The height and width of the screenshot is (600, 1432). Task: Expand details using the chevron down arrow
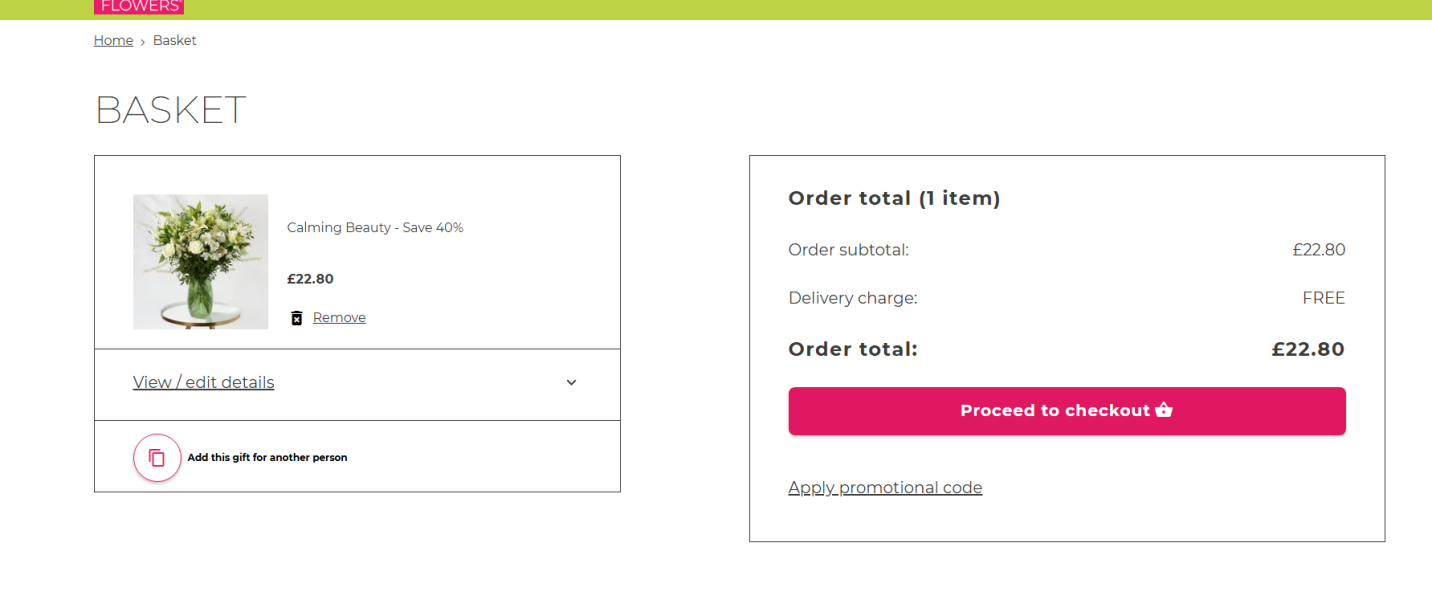tap(571, 383)
